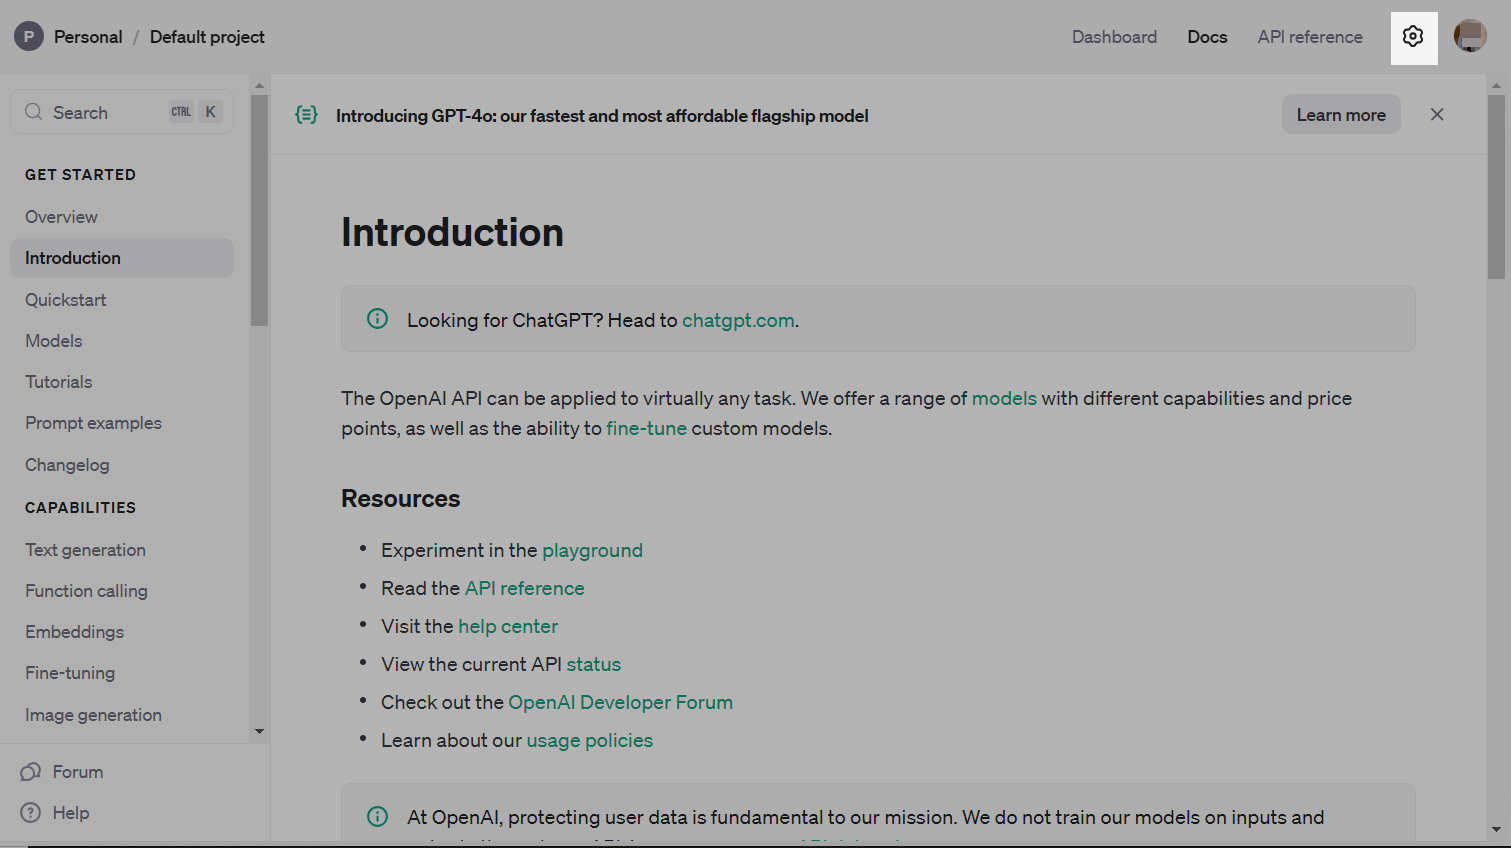Open the chatgpt.com link

pos(737,320)
